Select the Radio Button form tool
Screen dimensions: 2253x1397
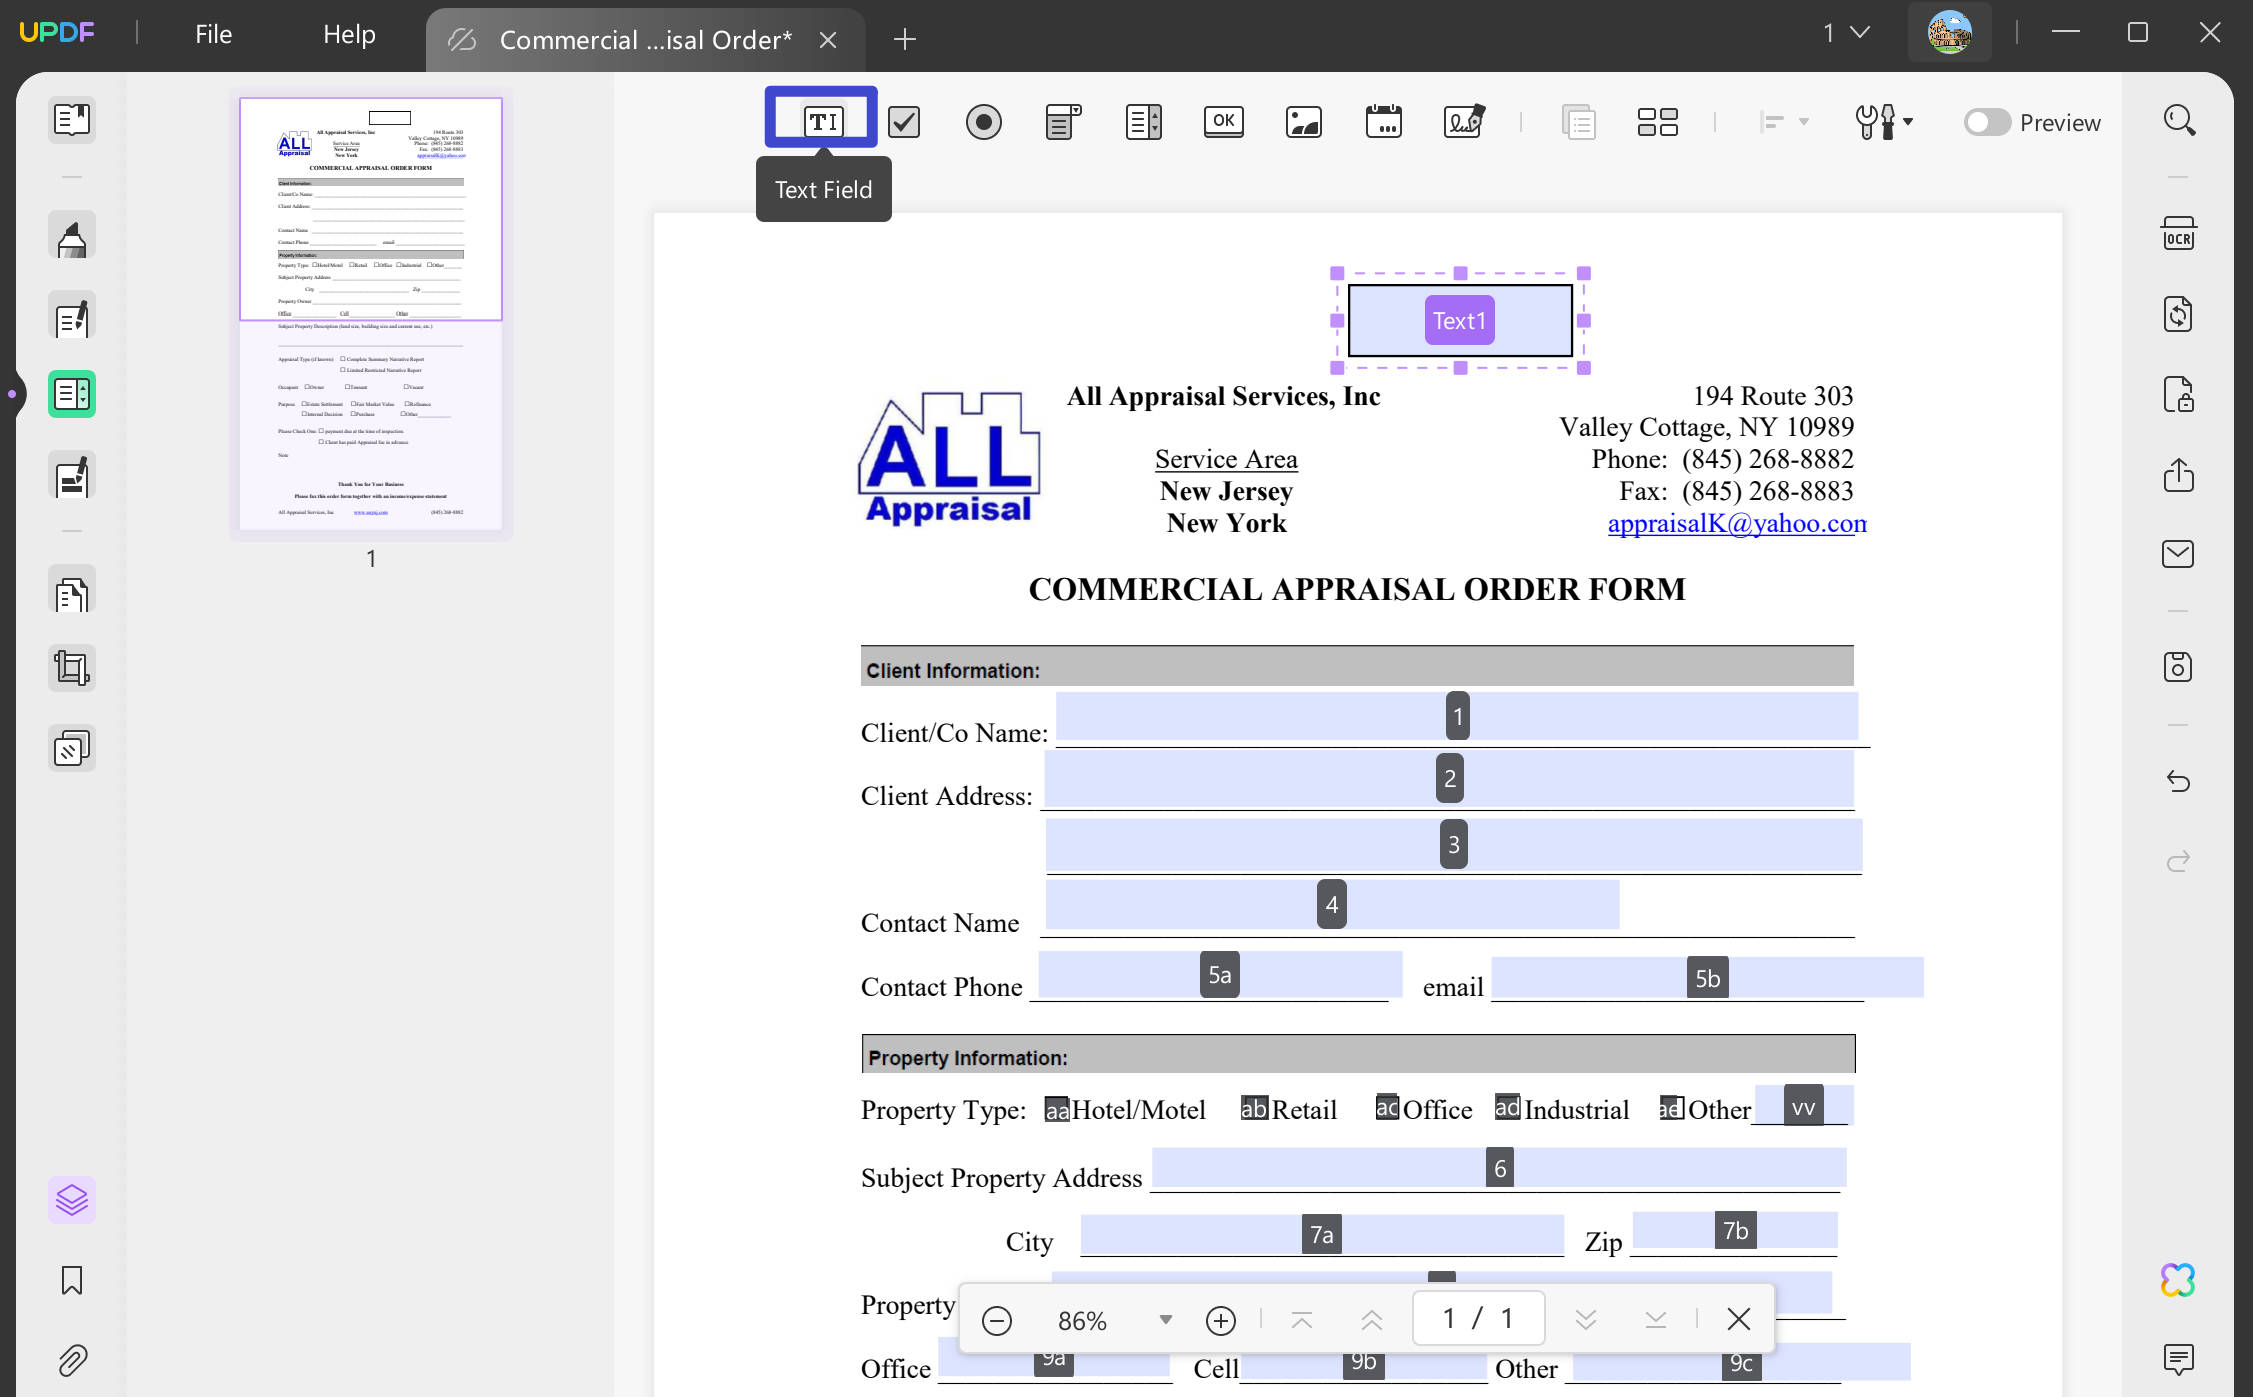coord(983,122)
